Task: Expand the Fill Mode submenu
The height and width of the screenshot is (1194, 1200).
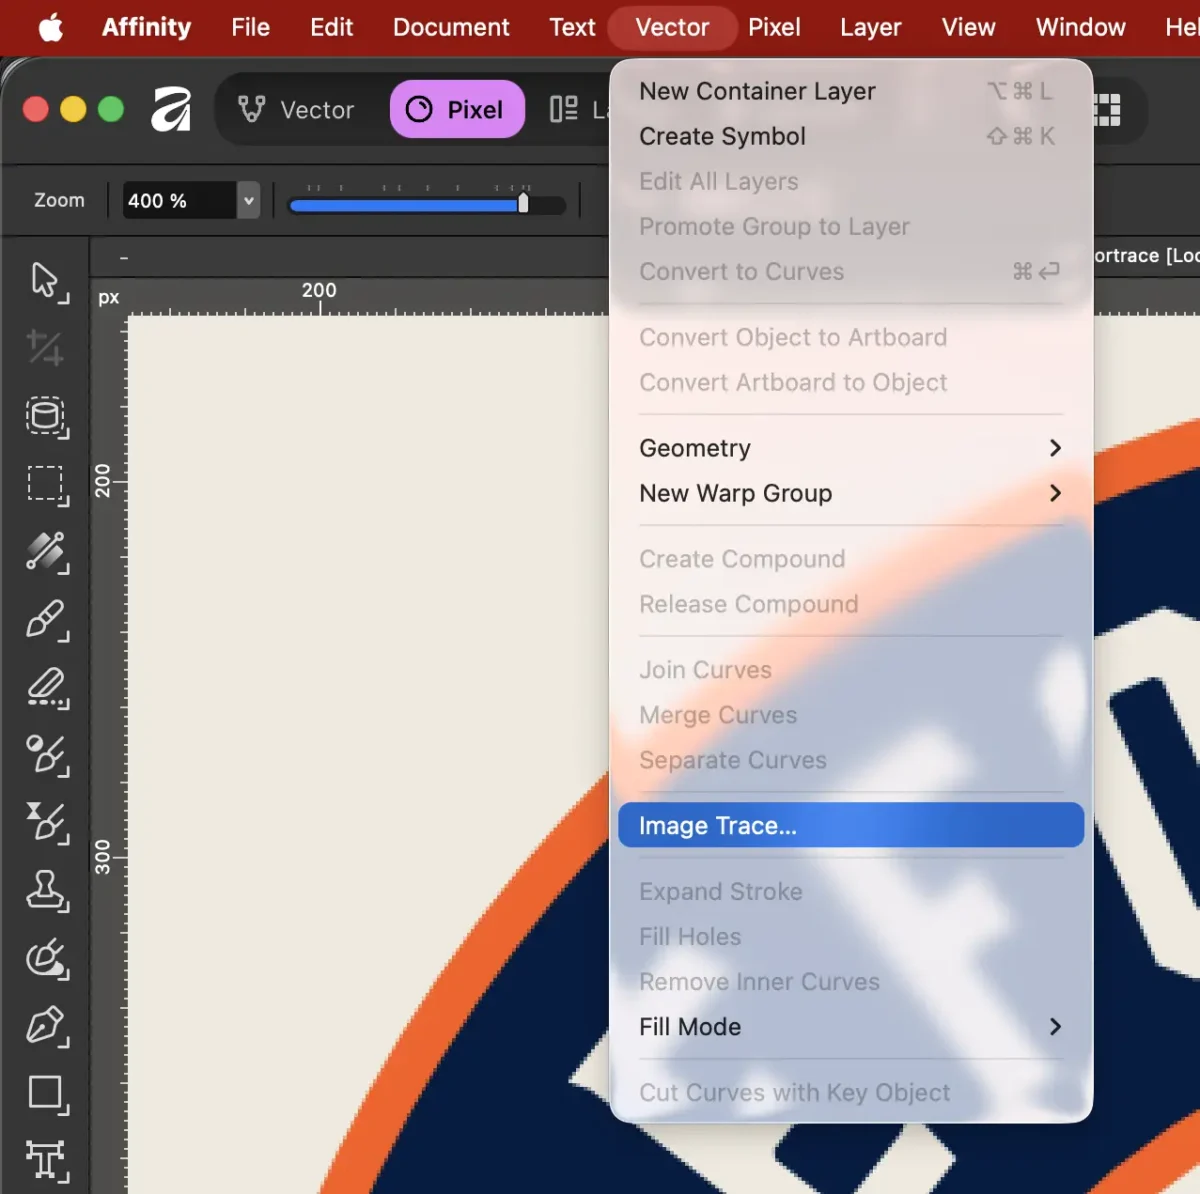Action: pos(850,1027)
